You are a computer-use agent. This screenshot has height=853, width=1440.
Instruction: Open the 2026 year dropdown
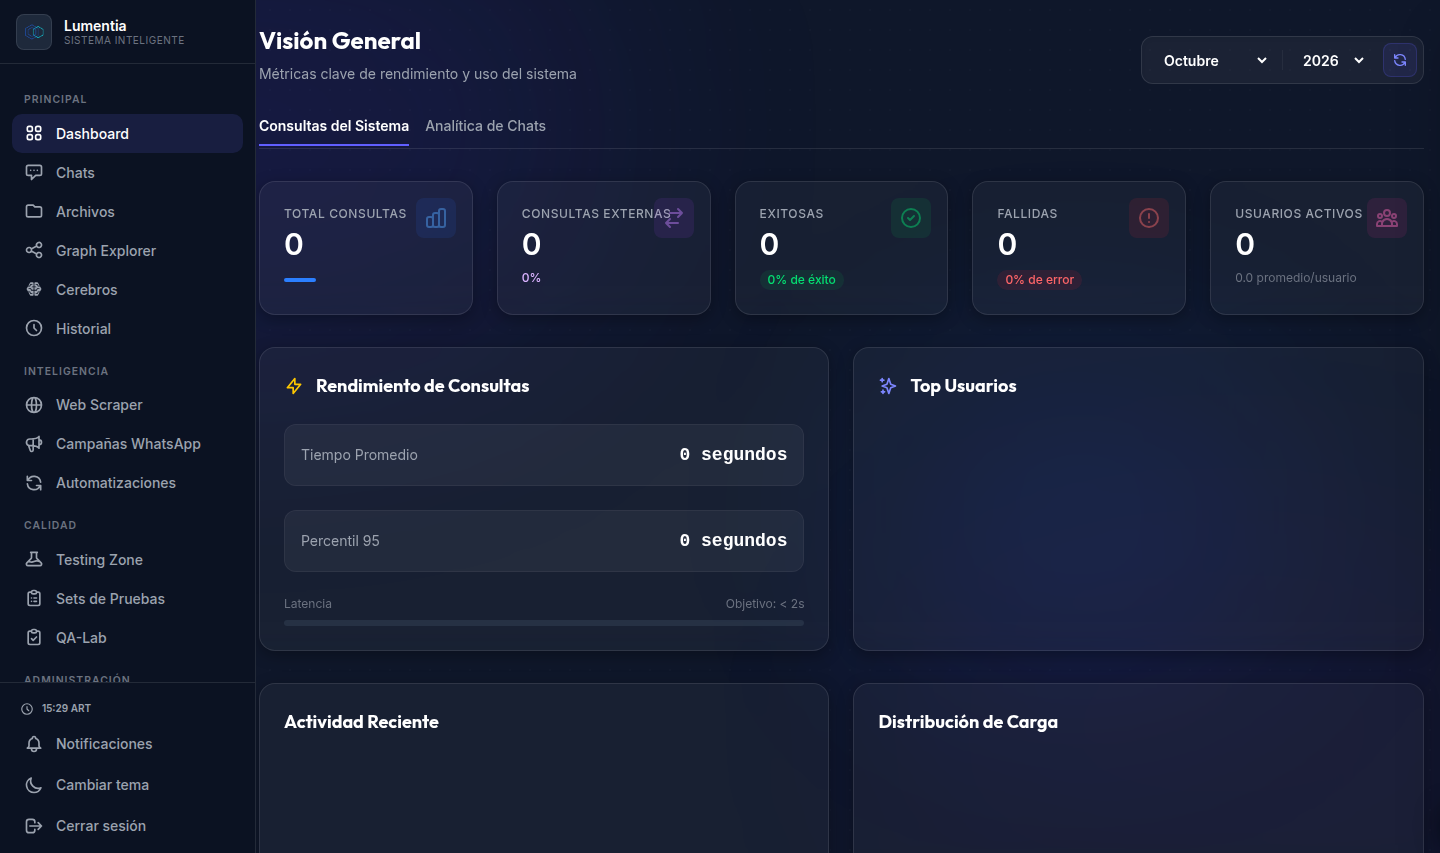click(x=1333, y=61)
